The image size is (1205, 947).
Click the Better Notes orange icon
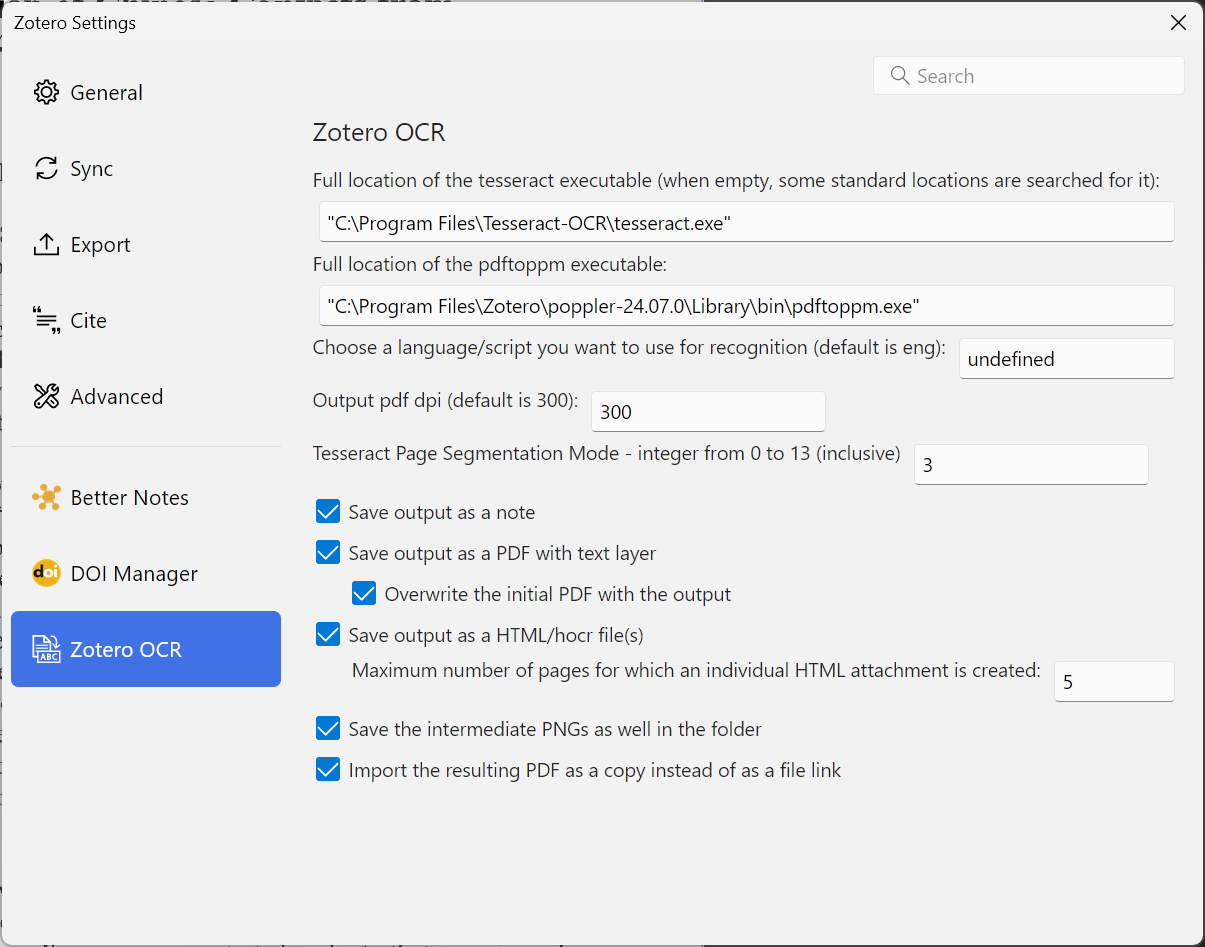(46, 498)
